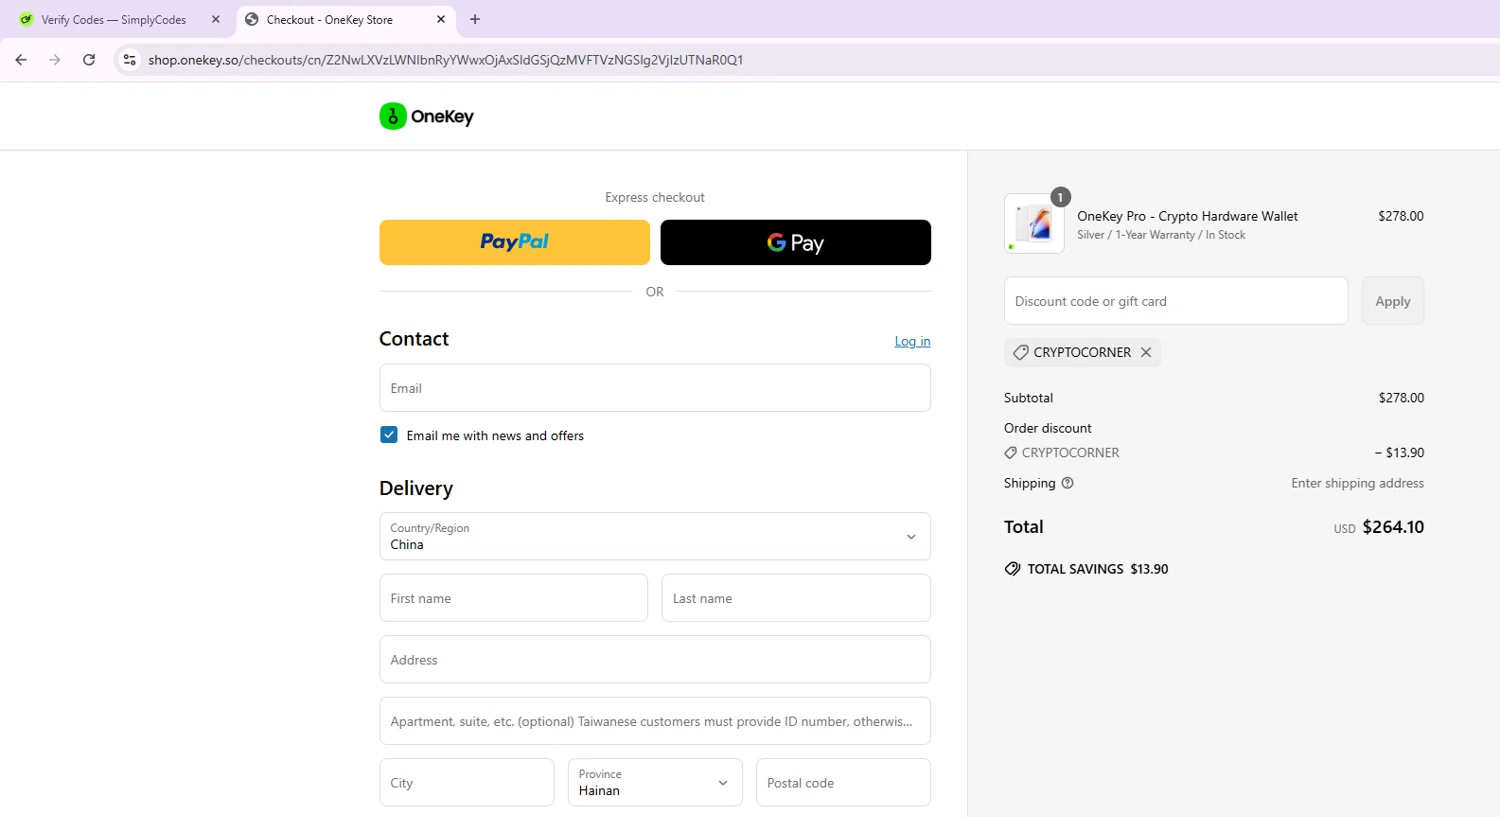Open the Country/Region dropdown
Image resolution: width=1500 pixels, height=817 pixels.
[655, 536]
